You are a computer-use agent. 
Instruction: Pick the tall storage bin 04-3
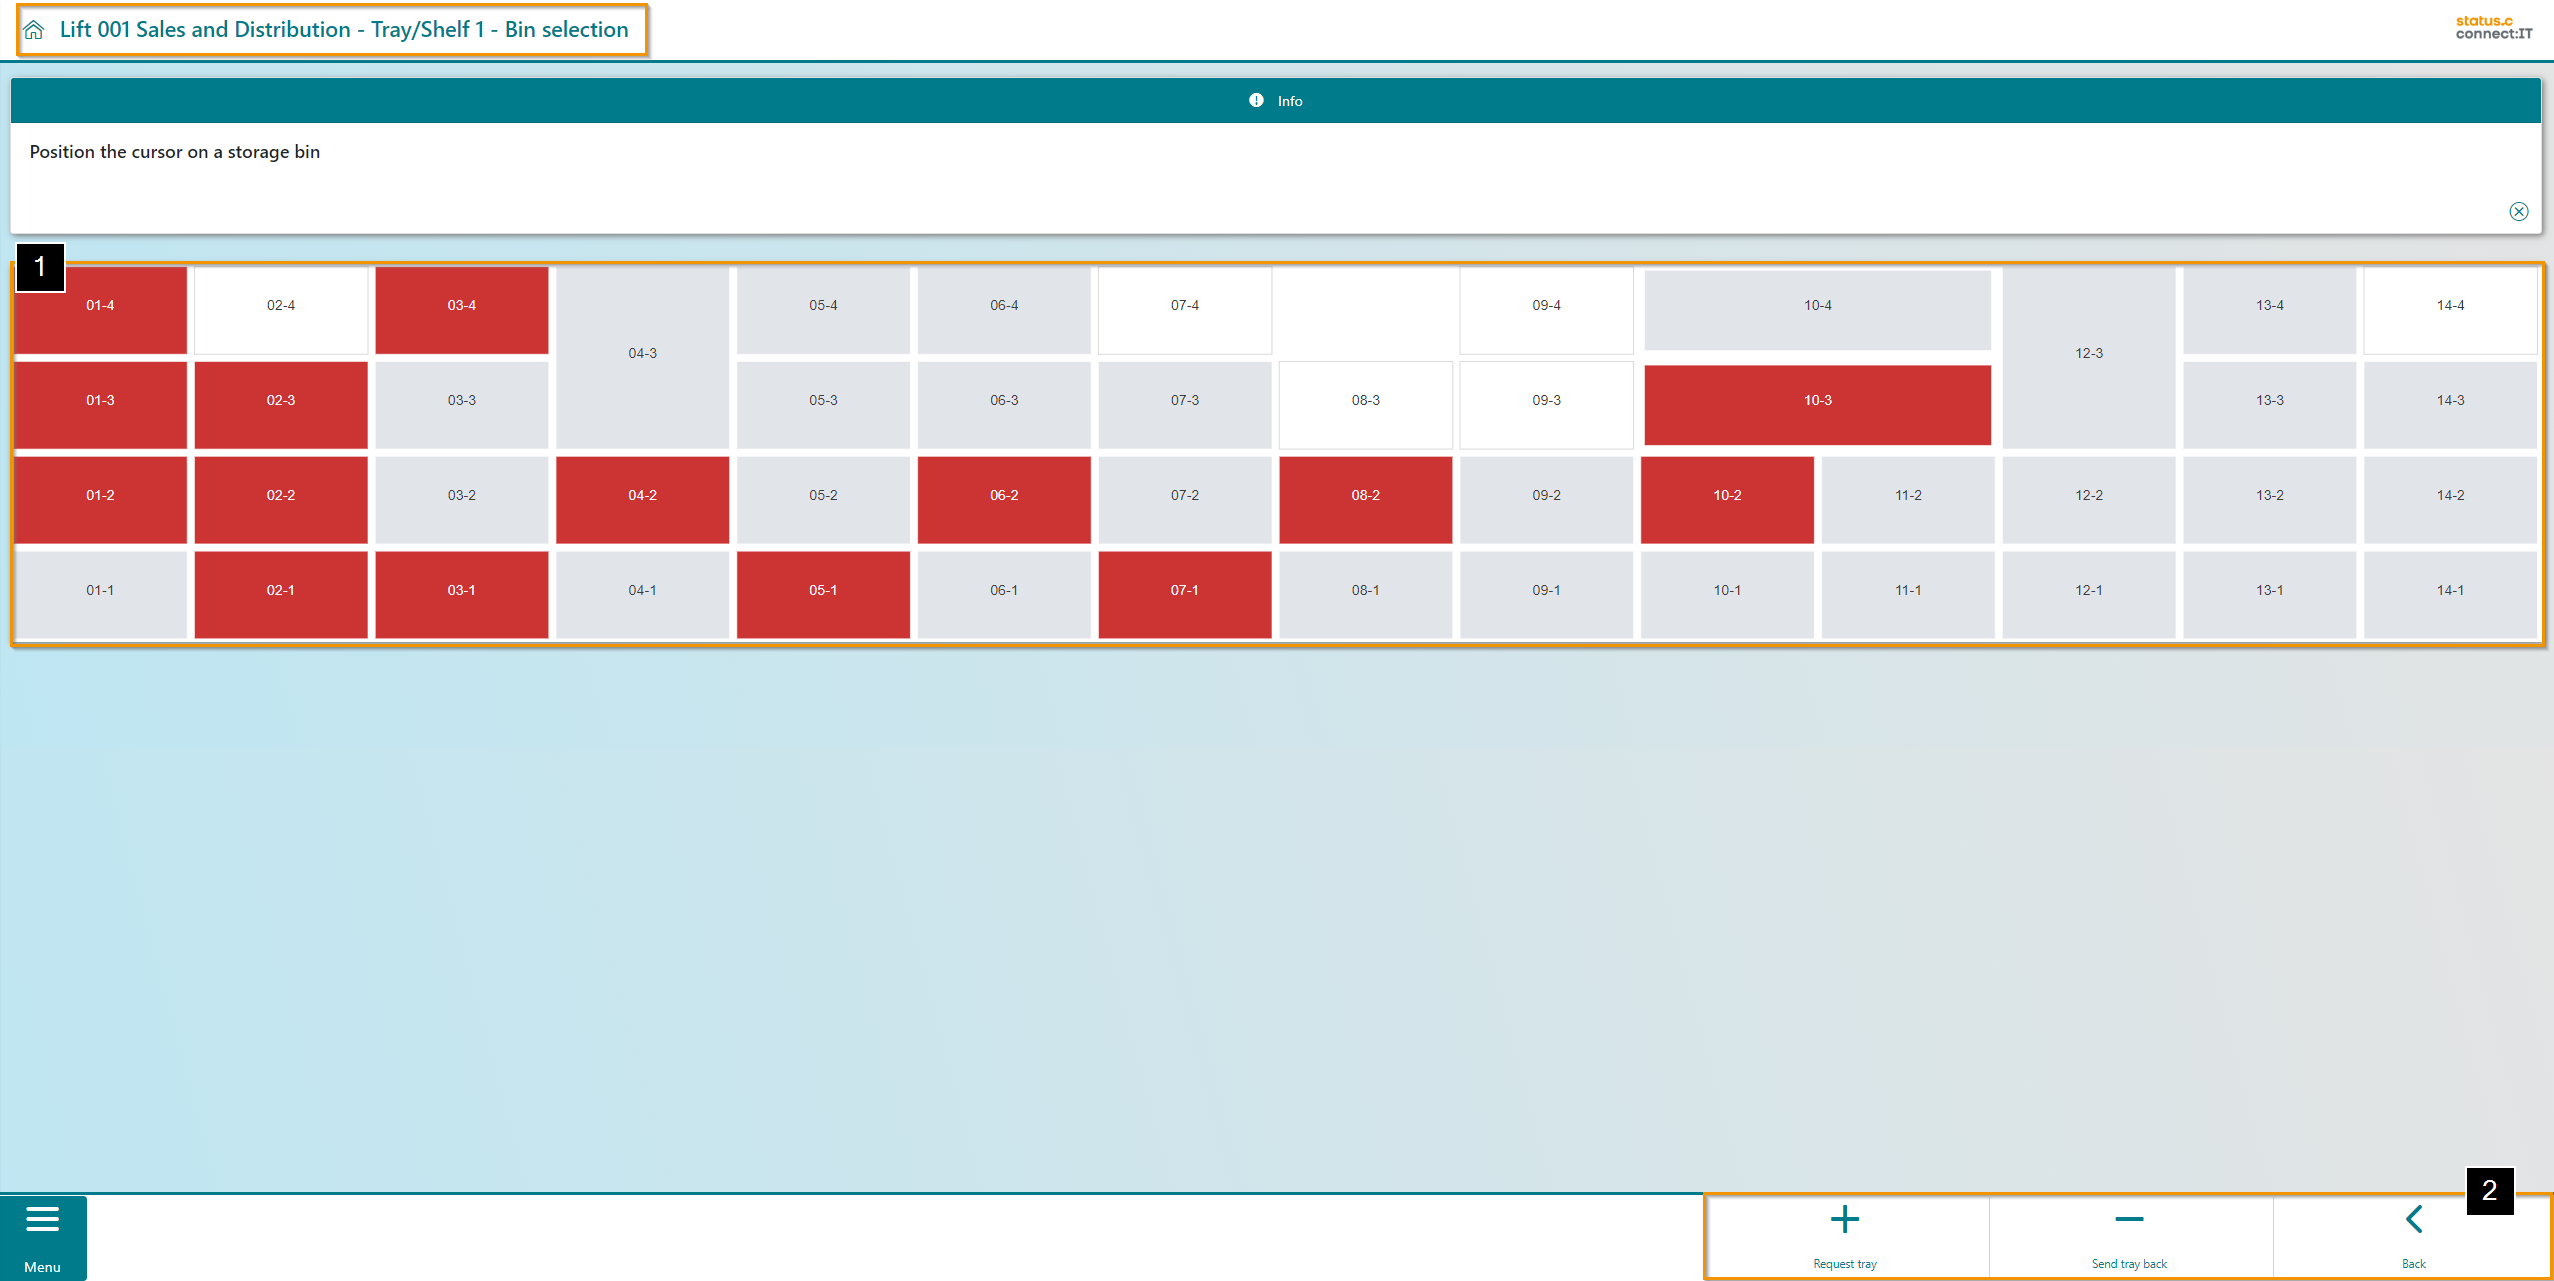[642, 354]
